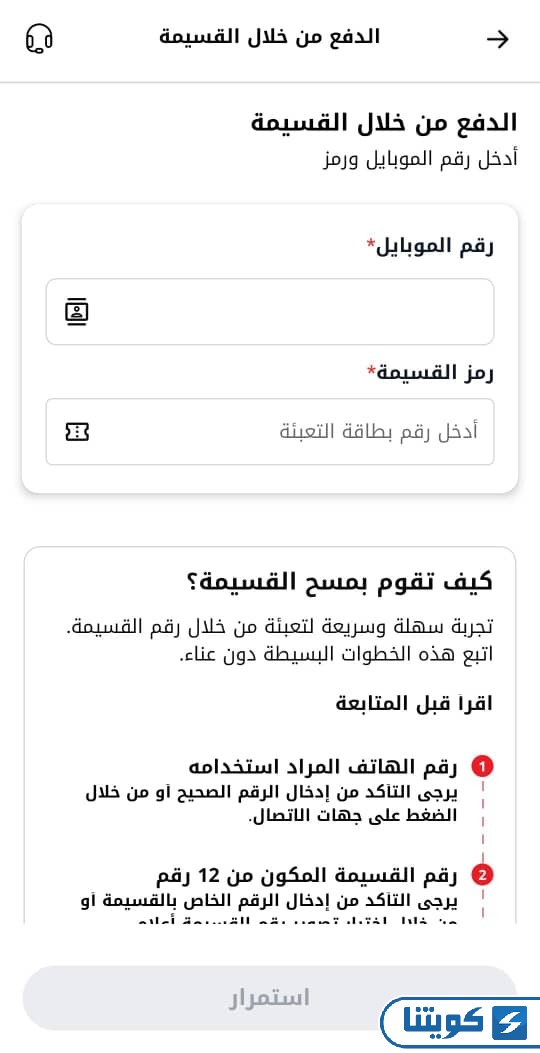540x1053 pixels.
Task: Tap the استمرار continue button
Action: 270,998
